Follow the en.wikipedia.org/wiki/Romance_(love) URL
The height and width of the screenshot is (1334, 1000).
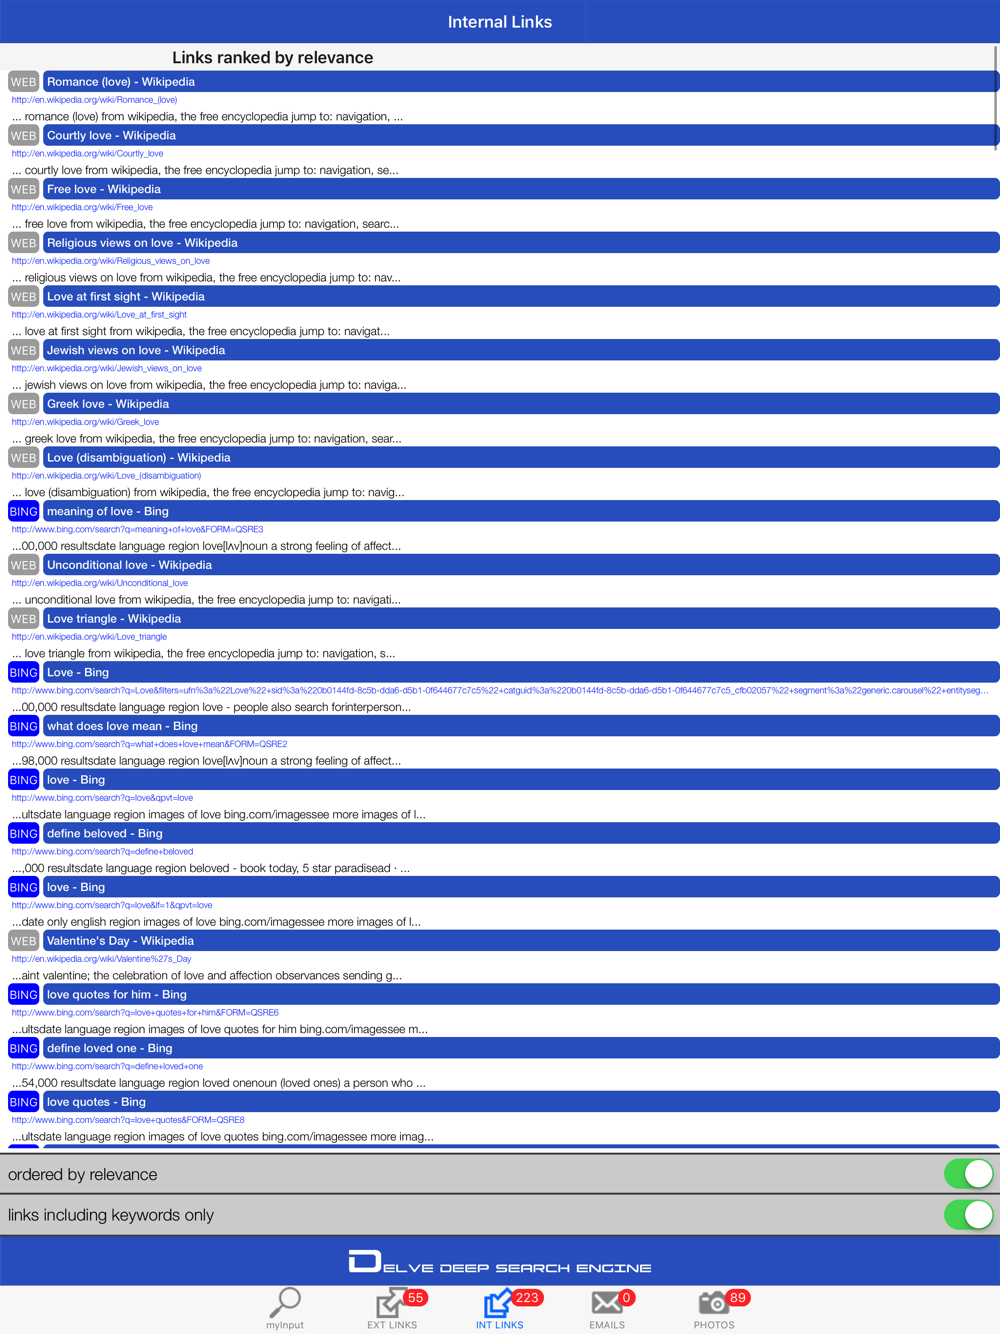click(x=95, y=100)
